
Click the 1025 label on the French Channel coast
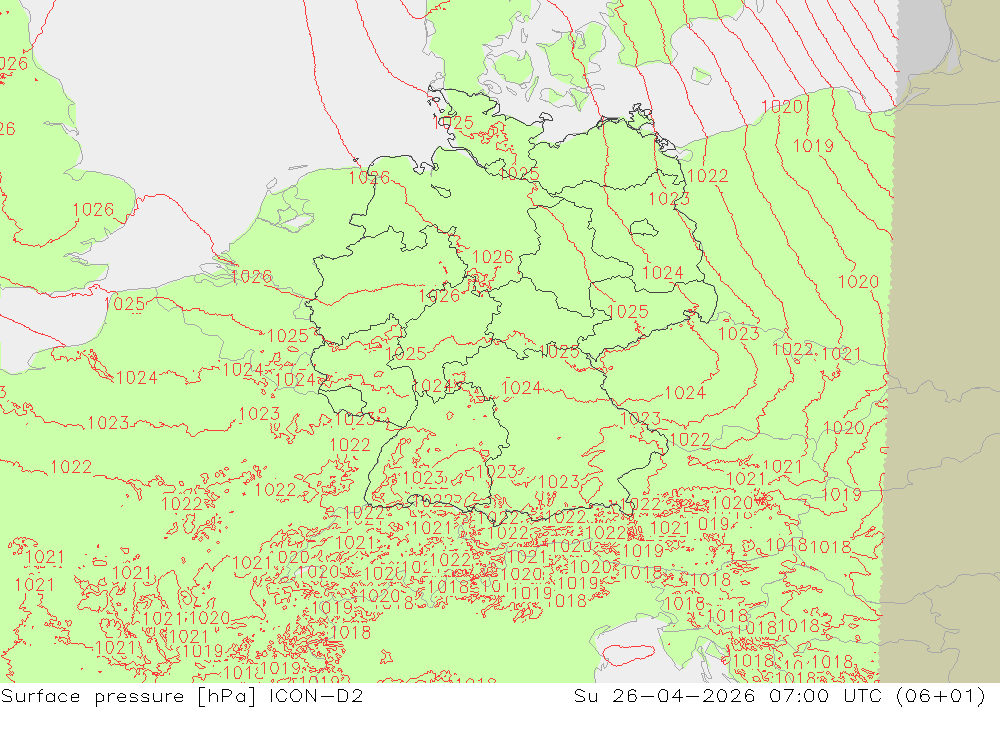pyautogui.click(x=124, y=304)
